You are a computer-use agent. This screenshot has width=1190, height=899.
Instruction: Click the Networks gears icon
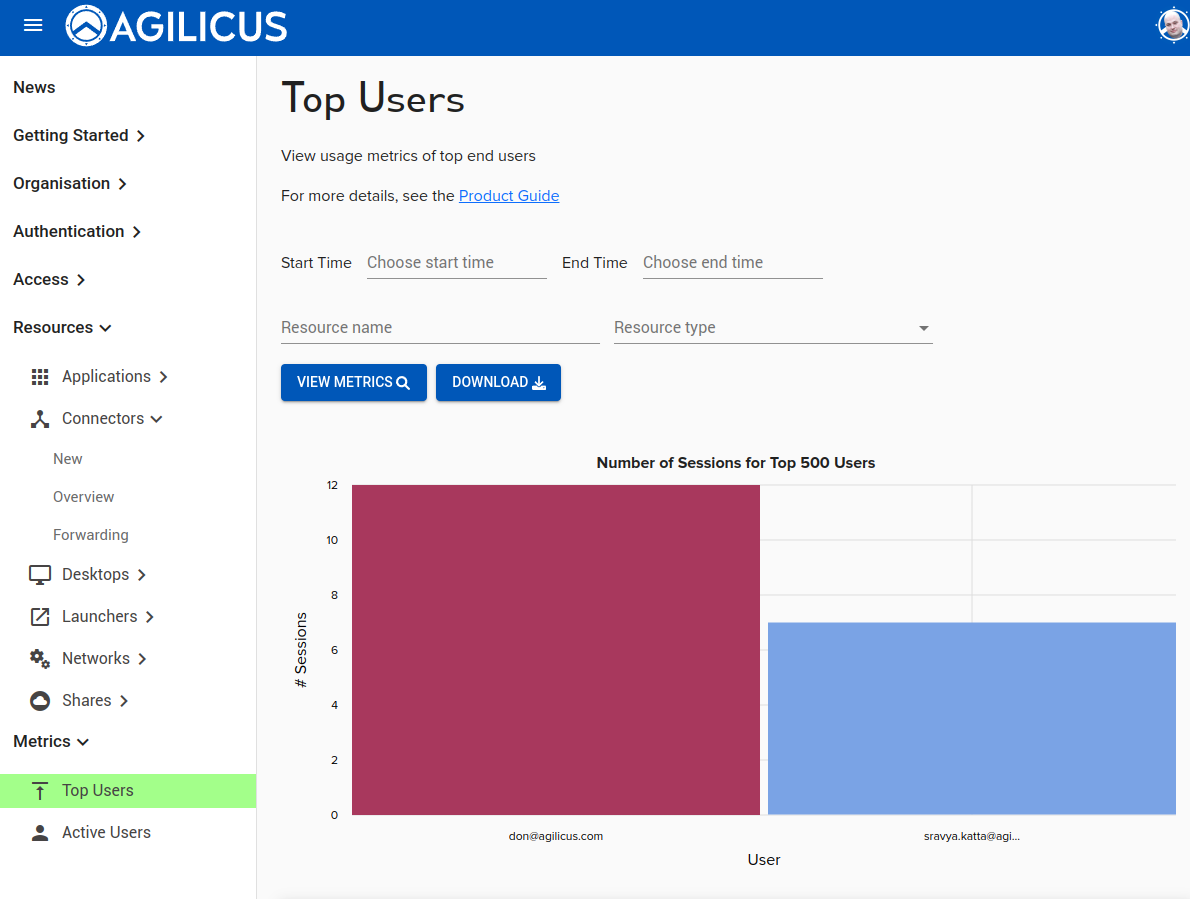40,659
